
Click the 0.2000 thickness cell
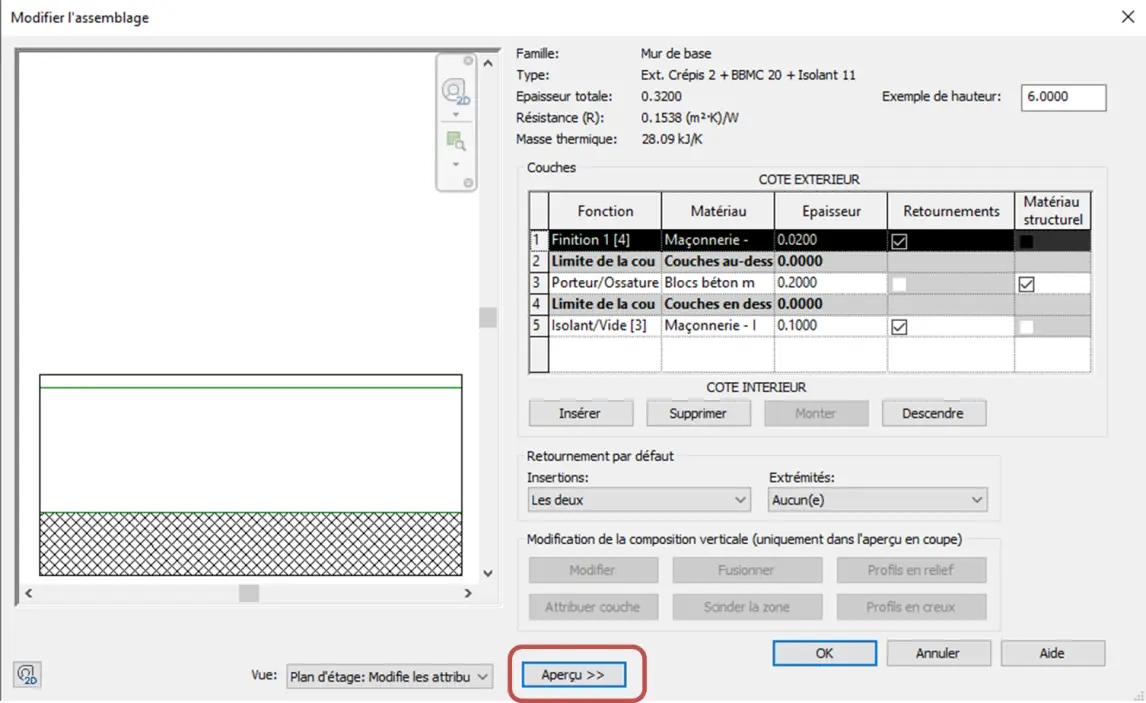pyautogui.click(x=831, y=283)
